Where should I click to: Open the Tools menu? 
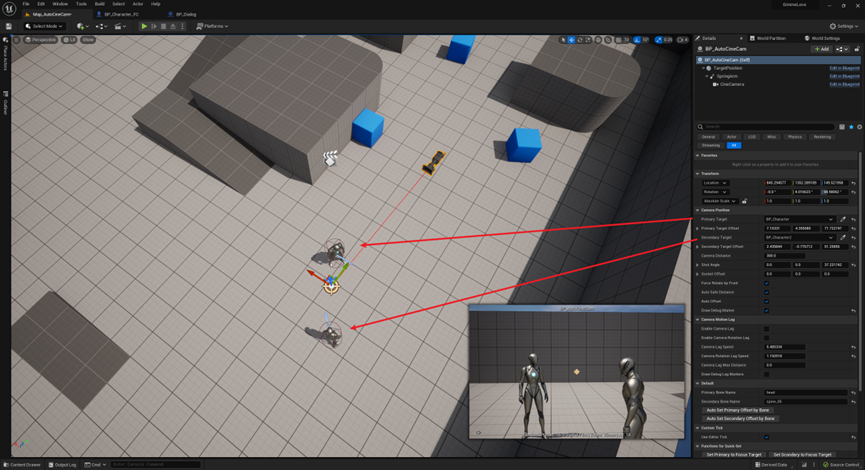[x=81, y=4]
